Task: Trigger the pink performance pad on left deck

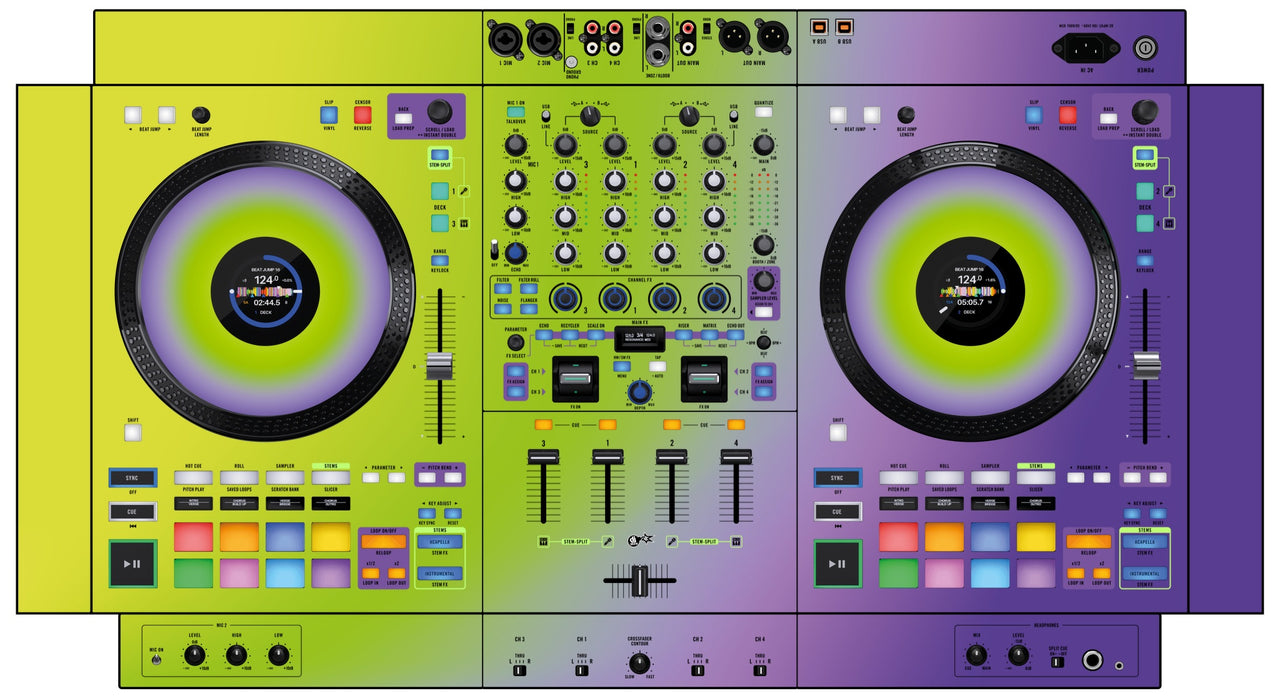Action: pyautogui.click(x=239, y=573)
